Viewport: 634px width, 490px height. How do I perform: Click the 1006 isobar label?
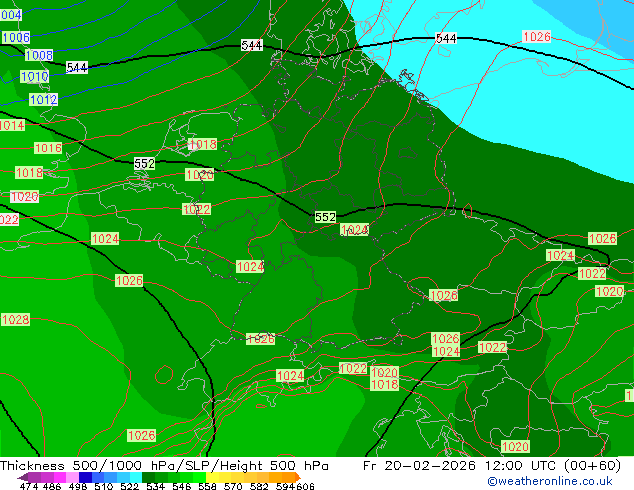coord(16,38)
